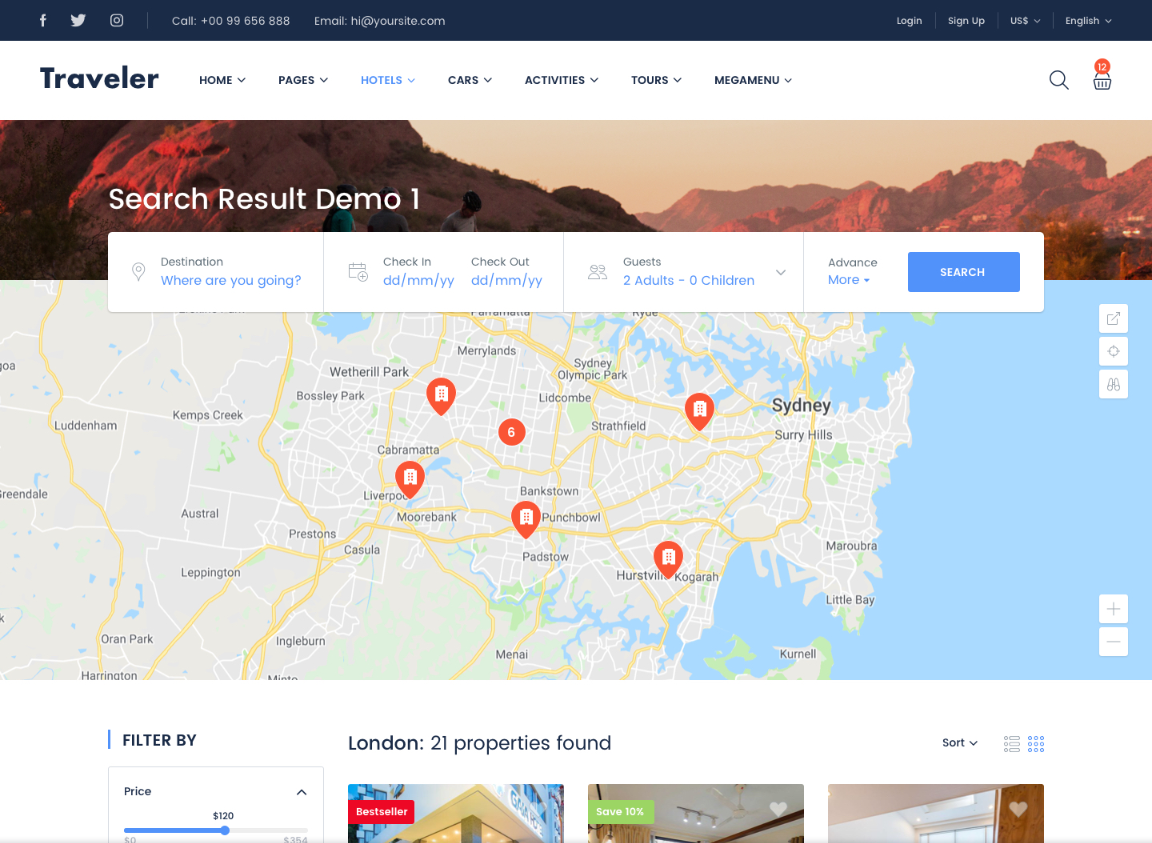This screenshot has height=843, width=1152.
Task: Click the blue Search button
Action: pos(963,272)
